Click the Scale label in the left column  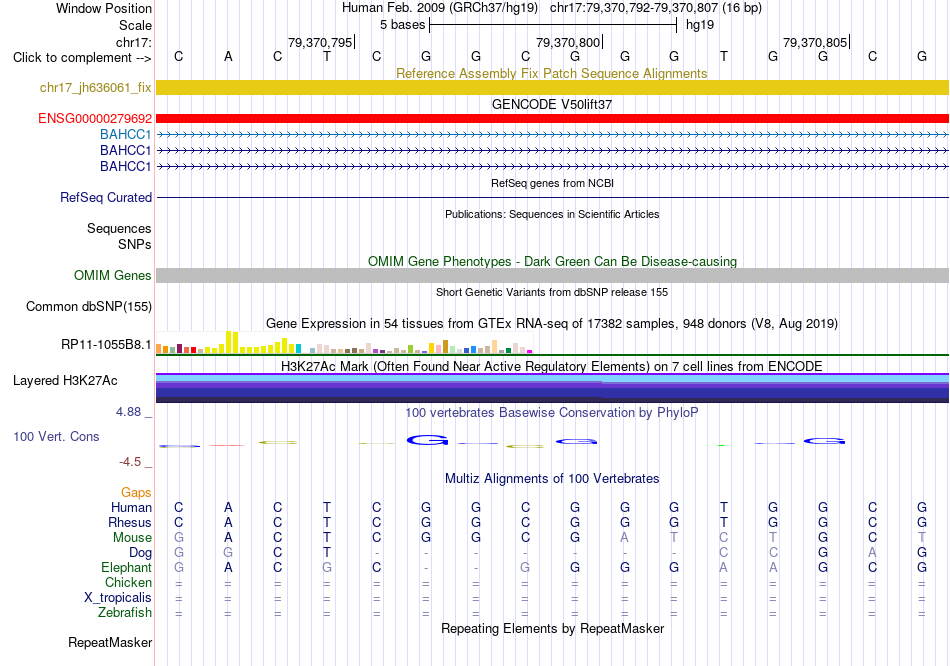coord(135,25)
